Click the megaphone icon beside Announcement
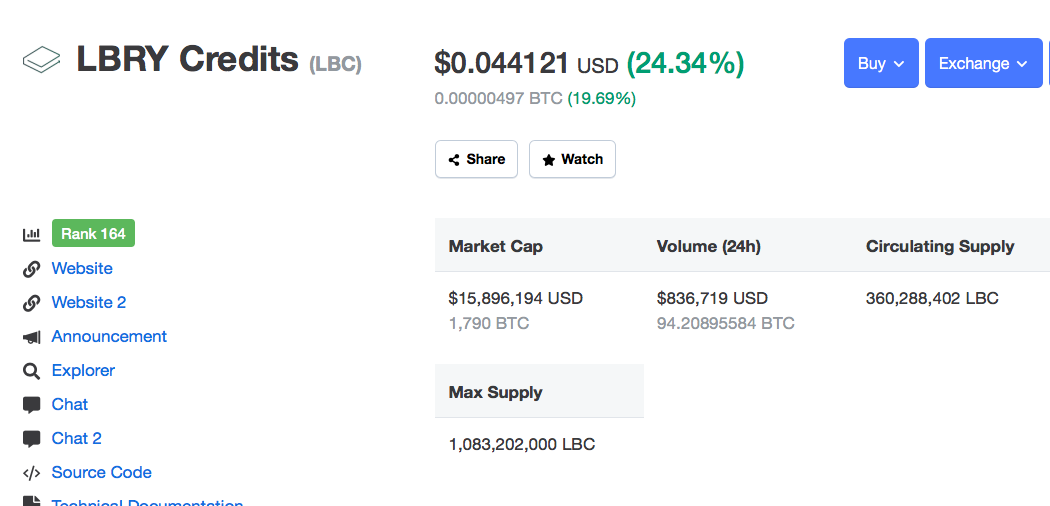The height and width of the screenshot is (506, 1050). (31, 337)
